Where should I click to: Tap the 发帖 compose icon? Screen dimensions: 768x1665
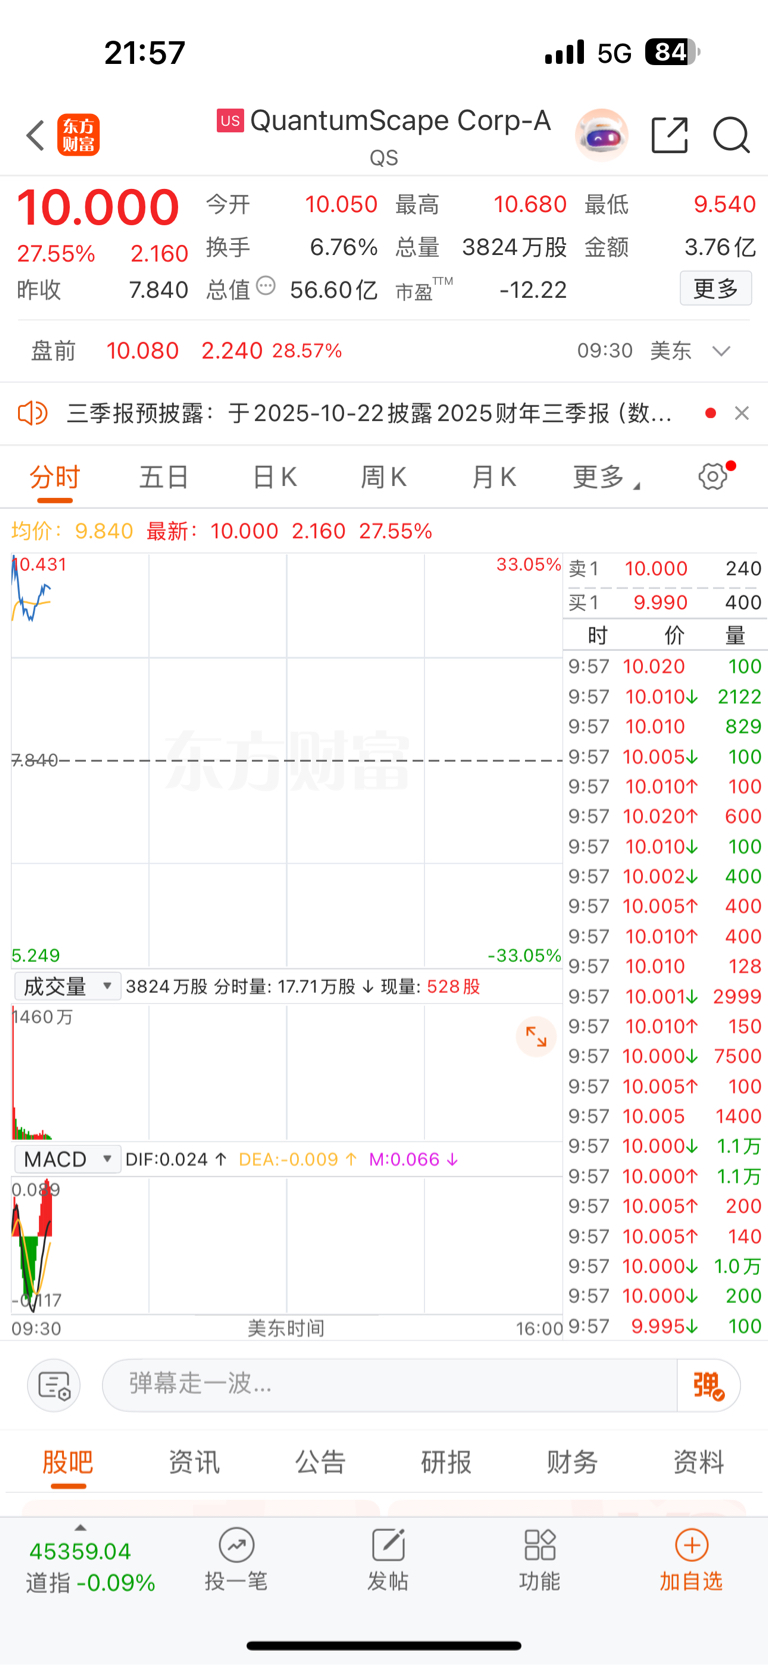[x=388, y=1545]
